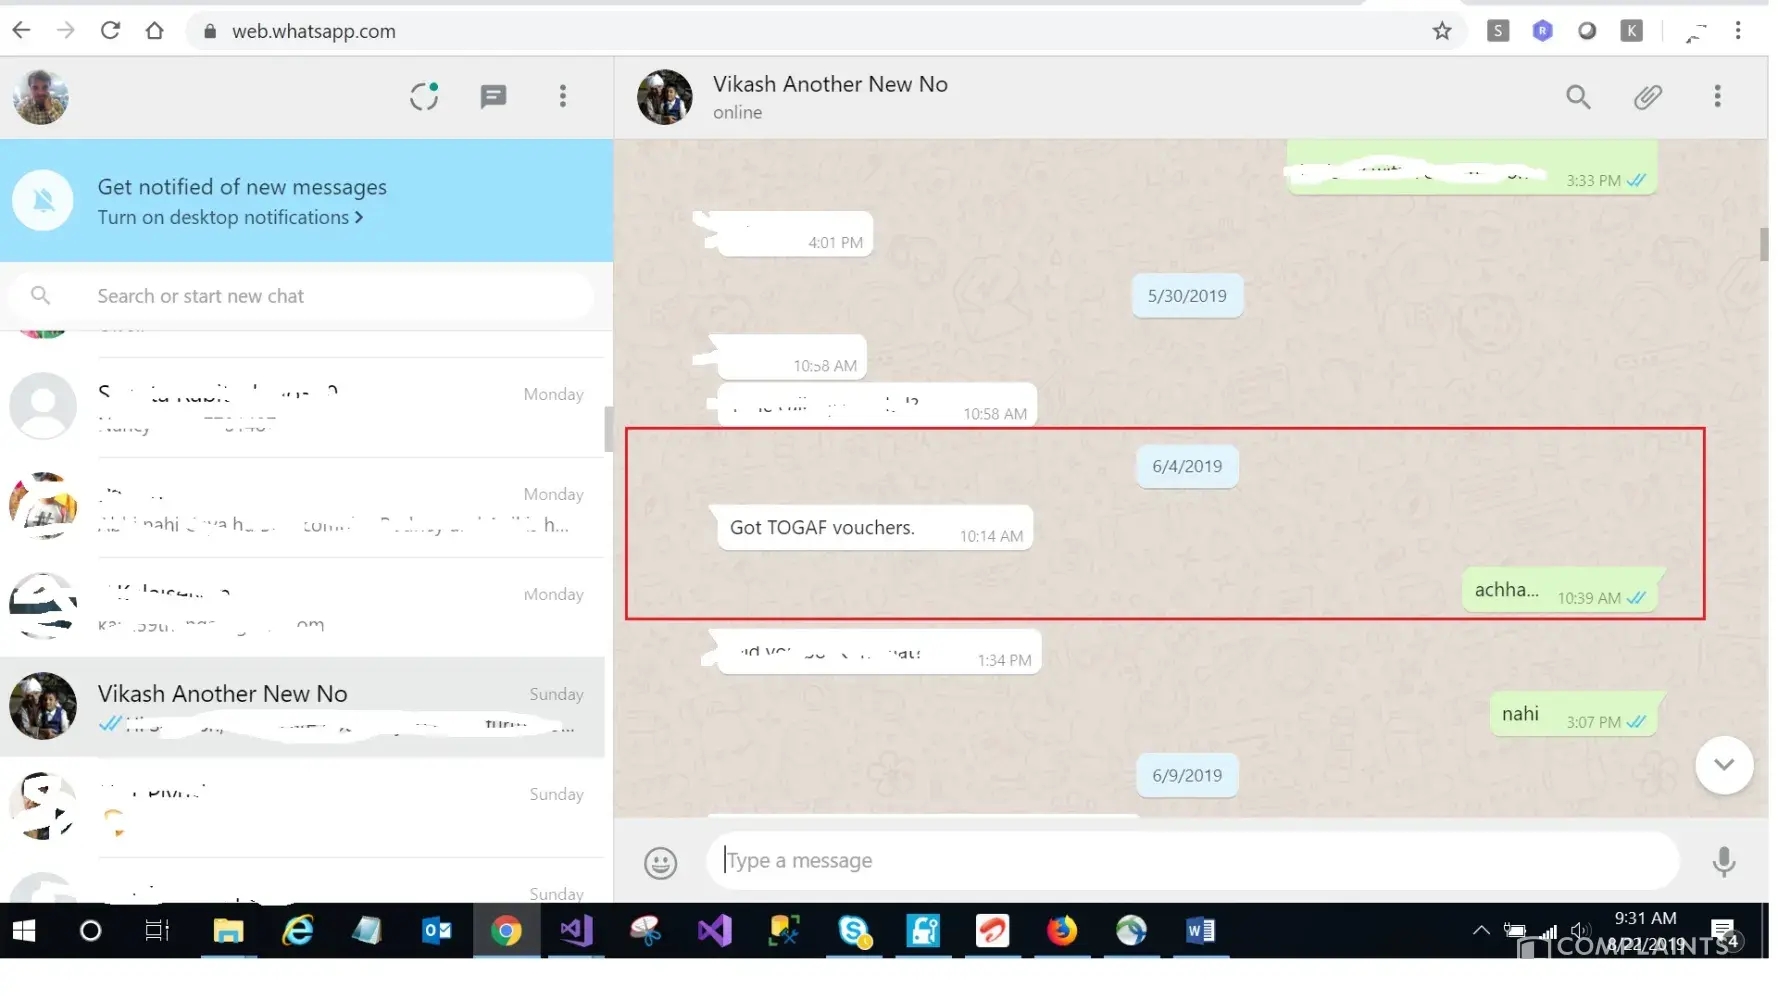Start a new chat via message icon

click(x=493, y=96)
